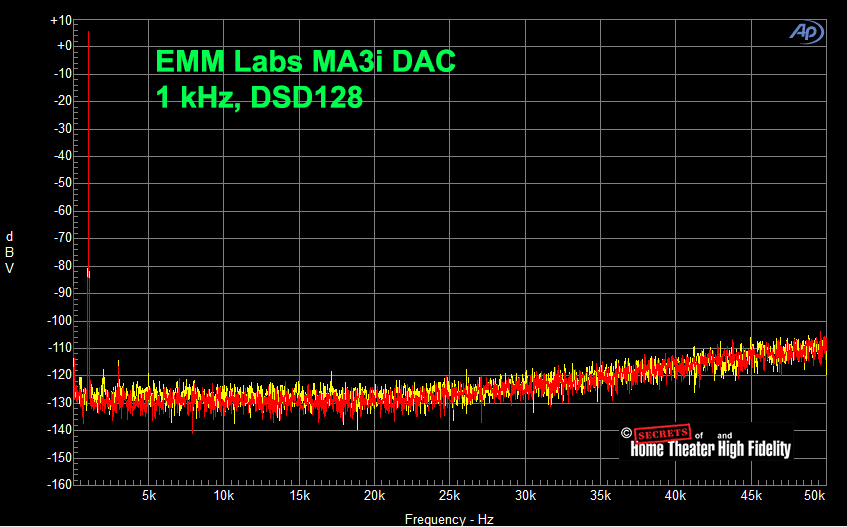
Task: Select the '-20' y-axis value
Action: [x=63, y=100]
